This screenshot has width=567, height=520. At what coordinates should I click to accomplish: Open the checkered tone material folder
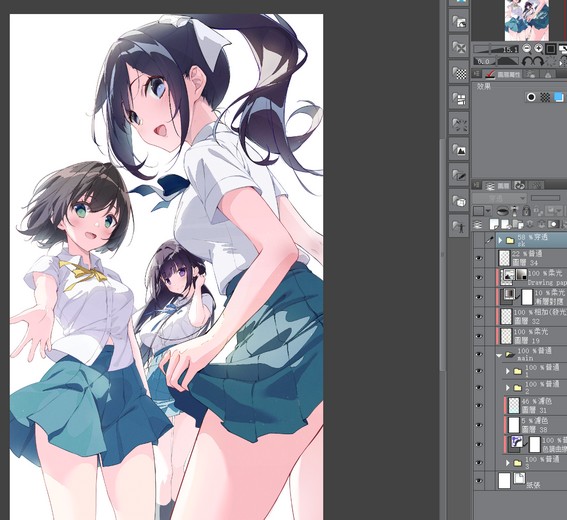coord(459,73)
